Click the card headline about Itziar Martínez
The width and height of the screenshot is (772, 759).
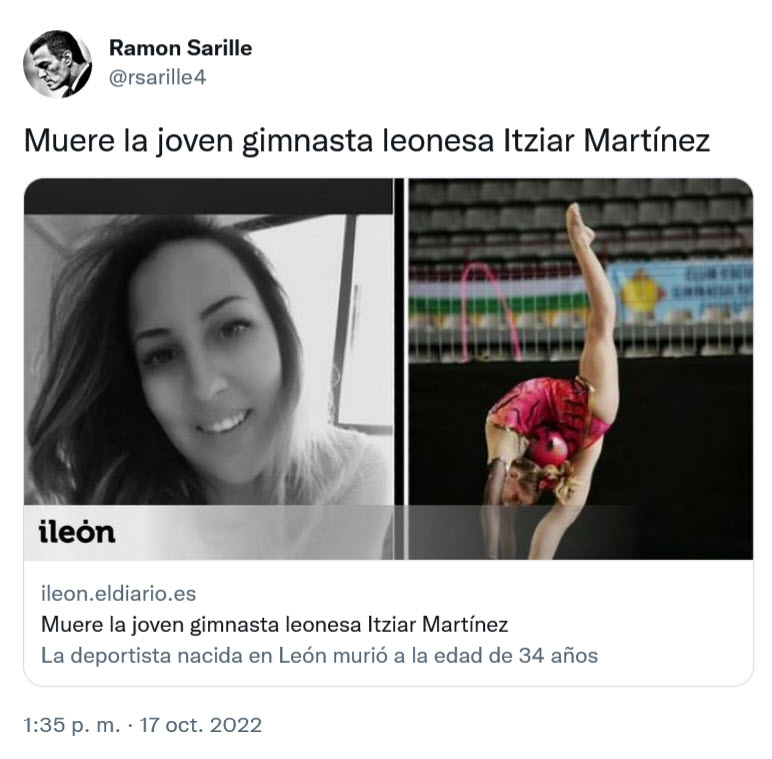[274, 625]
